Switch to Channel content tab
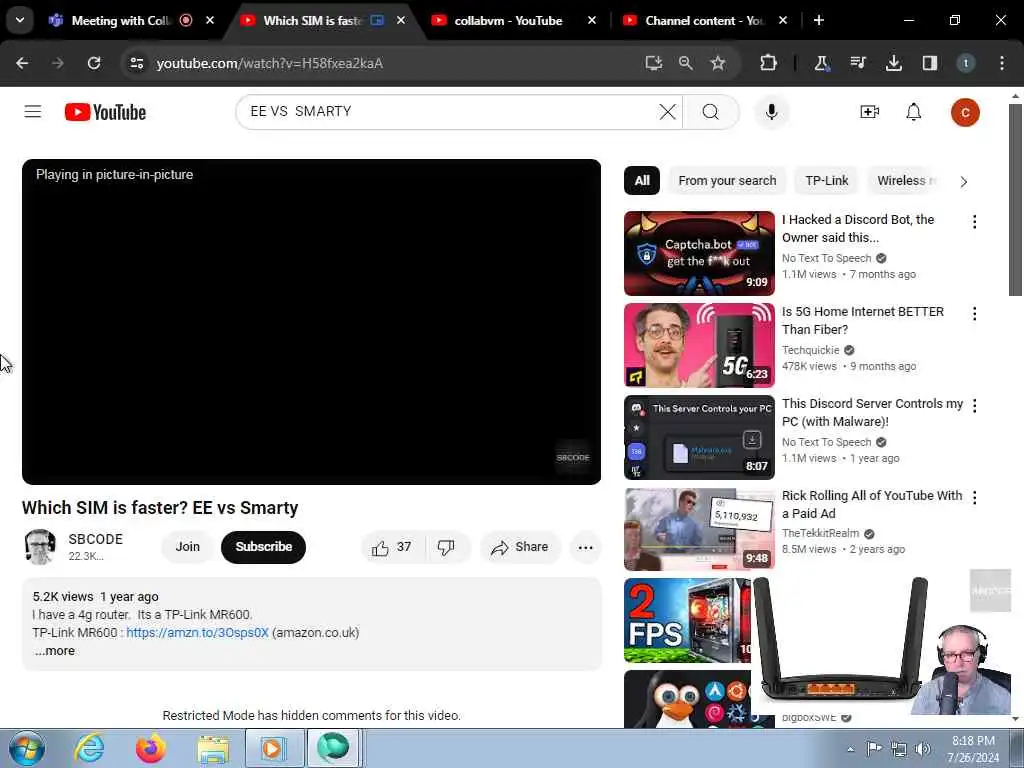Viewport: 1024px width, 768px height. pos(704,20)
